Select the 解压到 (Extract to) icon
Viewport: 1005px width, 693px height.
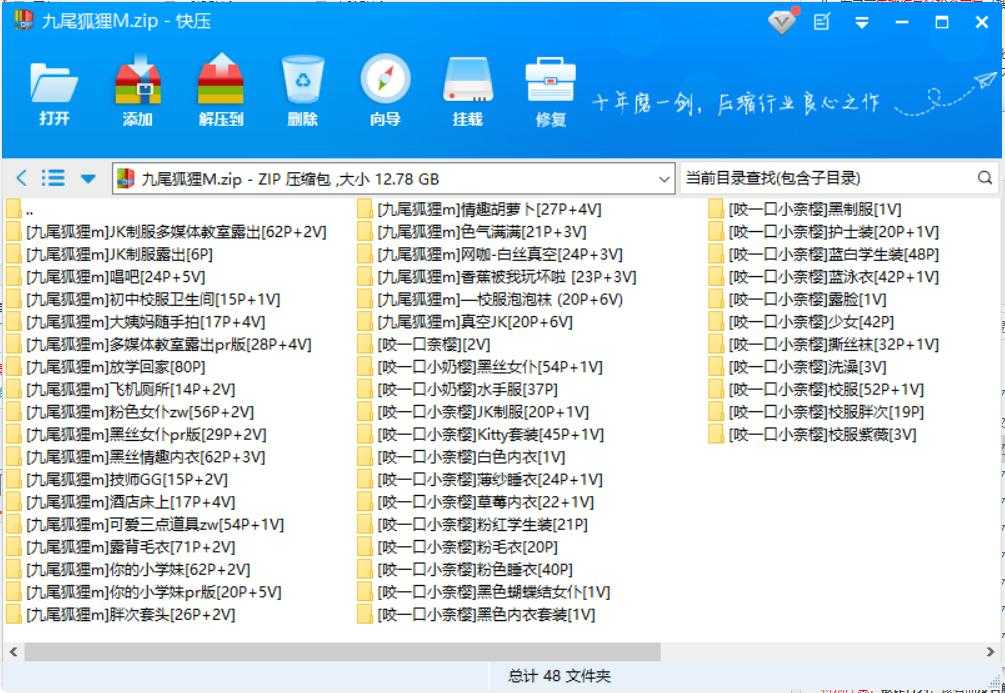[220, 90]
